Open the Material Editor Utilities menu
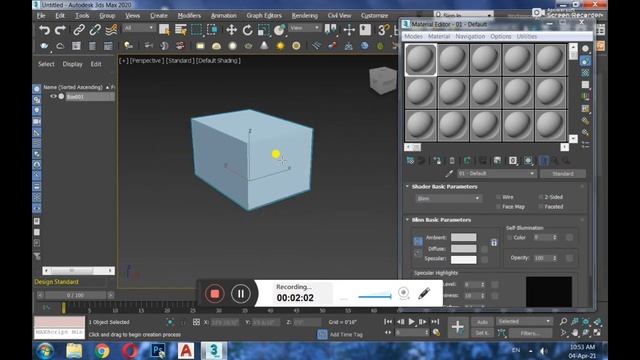The width and height of the screenshot is (640, 360). [527, 36]
